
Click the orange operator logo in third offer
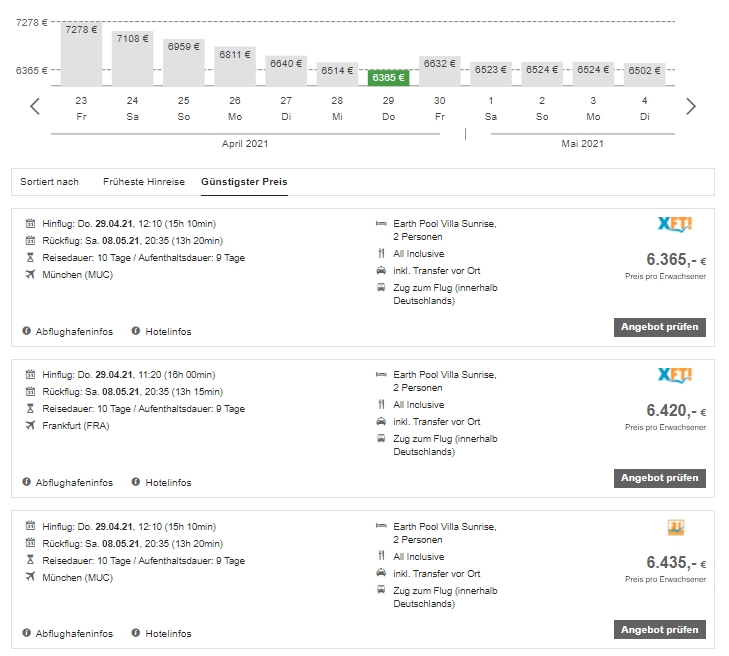pyautogui.click(x=676, y=528)
